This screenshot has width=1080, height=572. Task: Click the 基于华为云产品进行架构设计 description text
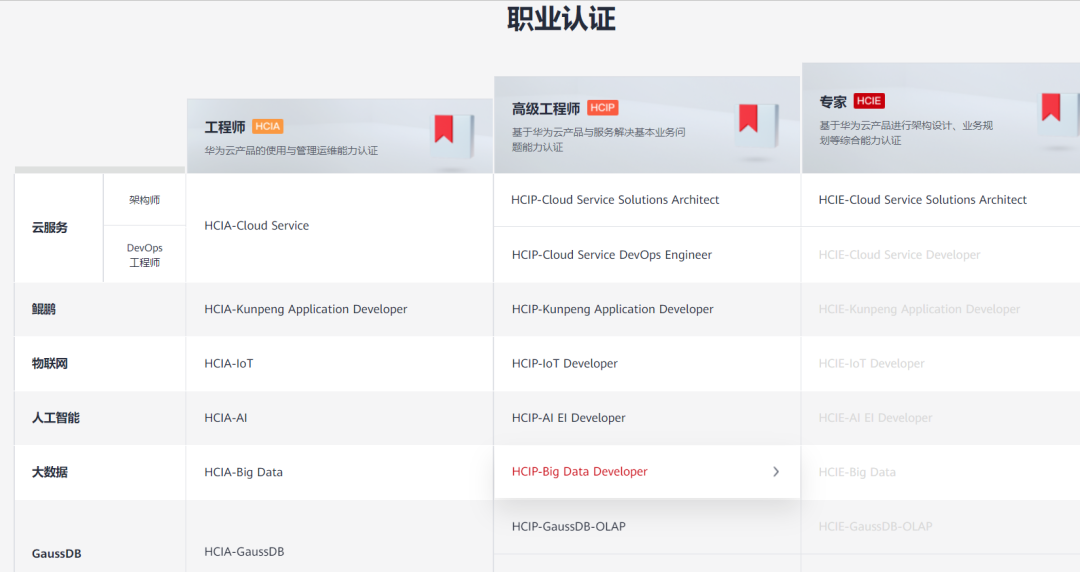coord(906,132)
